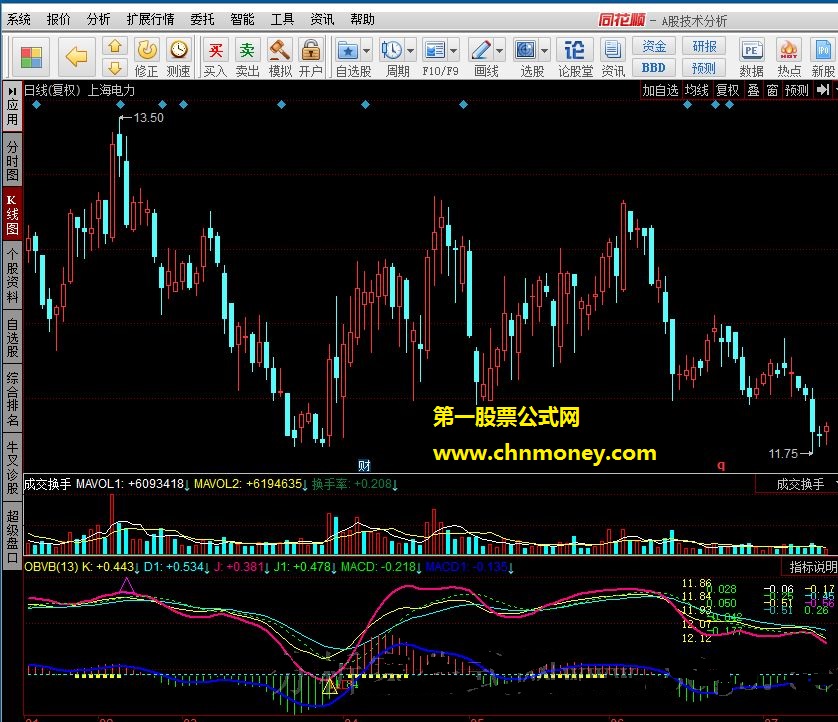Toggle the 叠 overlay option

[753, 90]
